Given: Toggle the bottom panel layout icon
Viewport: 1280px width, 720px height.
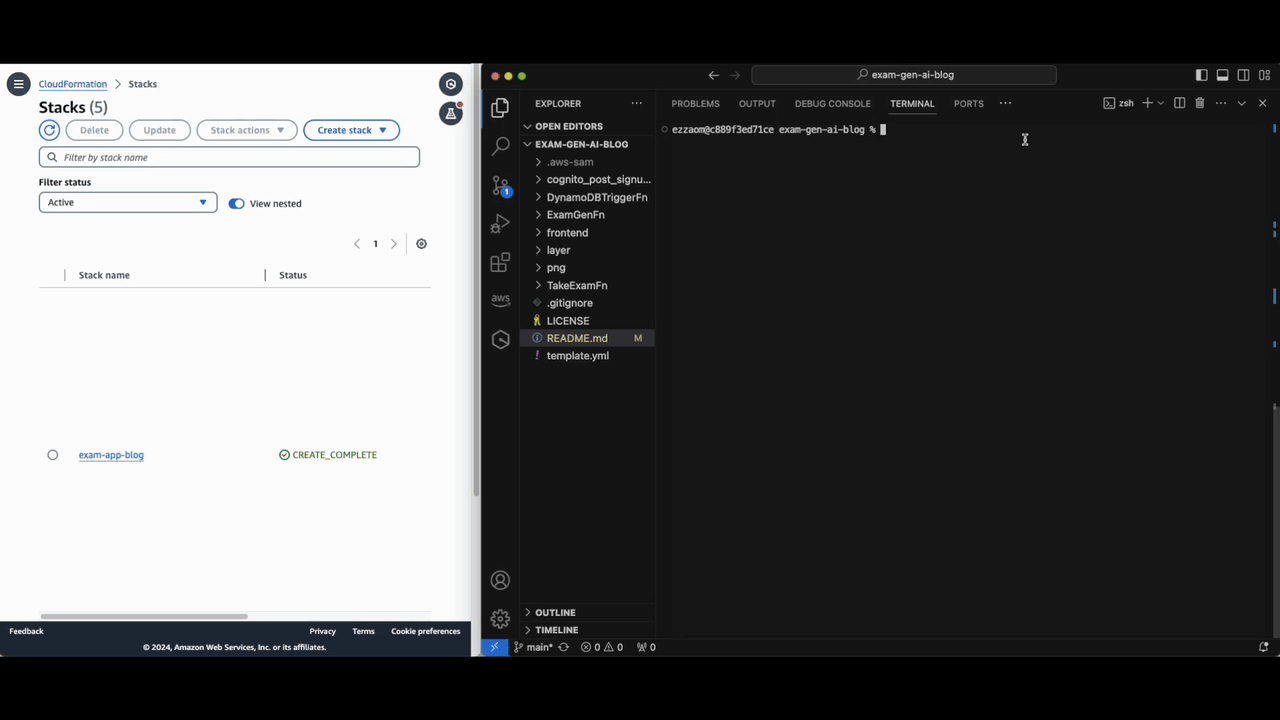Looking at the screenshot, I should coord(1222,75).
